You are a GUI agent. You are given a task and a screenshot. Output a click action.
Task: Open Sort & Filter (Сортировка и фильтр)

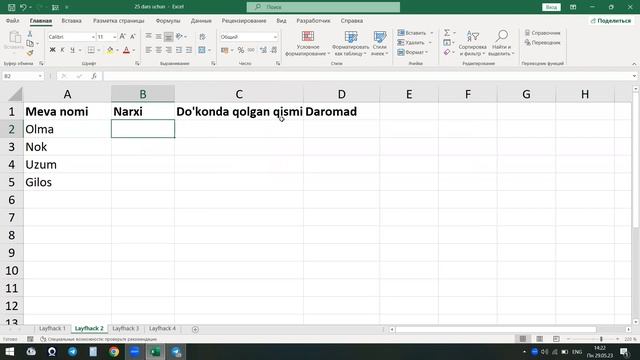472,43
